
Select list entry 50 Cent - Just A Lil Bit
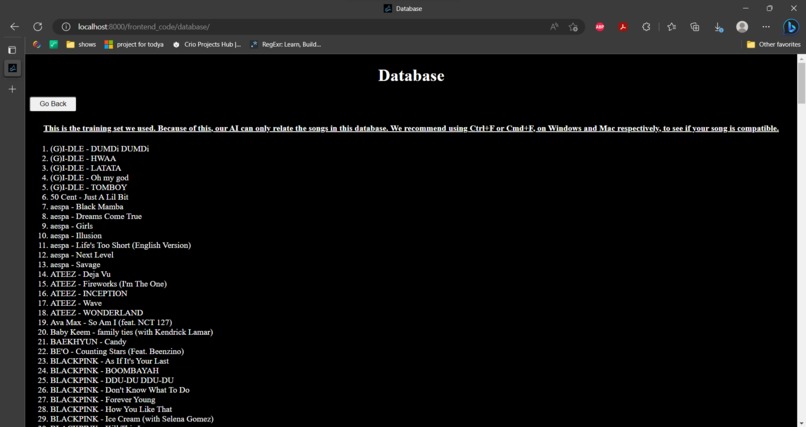(x=89, y=197)
